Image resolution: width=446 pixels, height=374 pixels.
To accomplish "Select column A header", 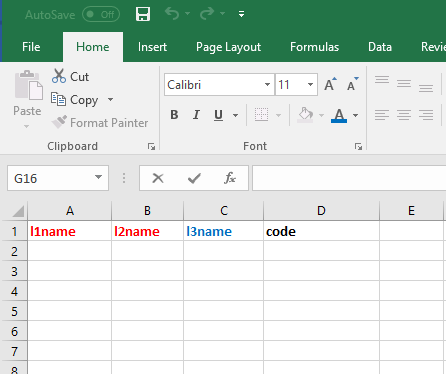I will [x=70, y=211].
